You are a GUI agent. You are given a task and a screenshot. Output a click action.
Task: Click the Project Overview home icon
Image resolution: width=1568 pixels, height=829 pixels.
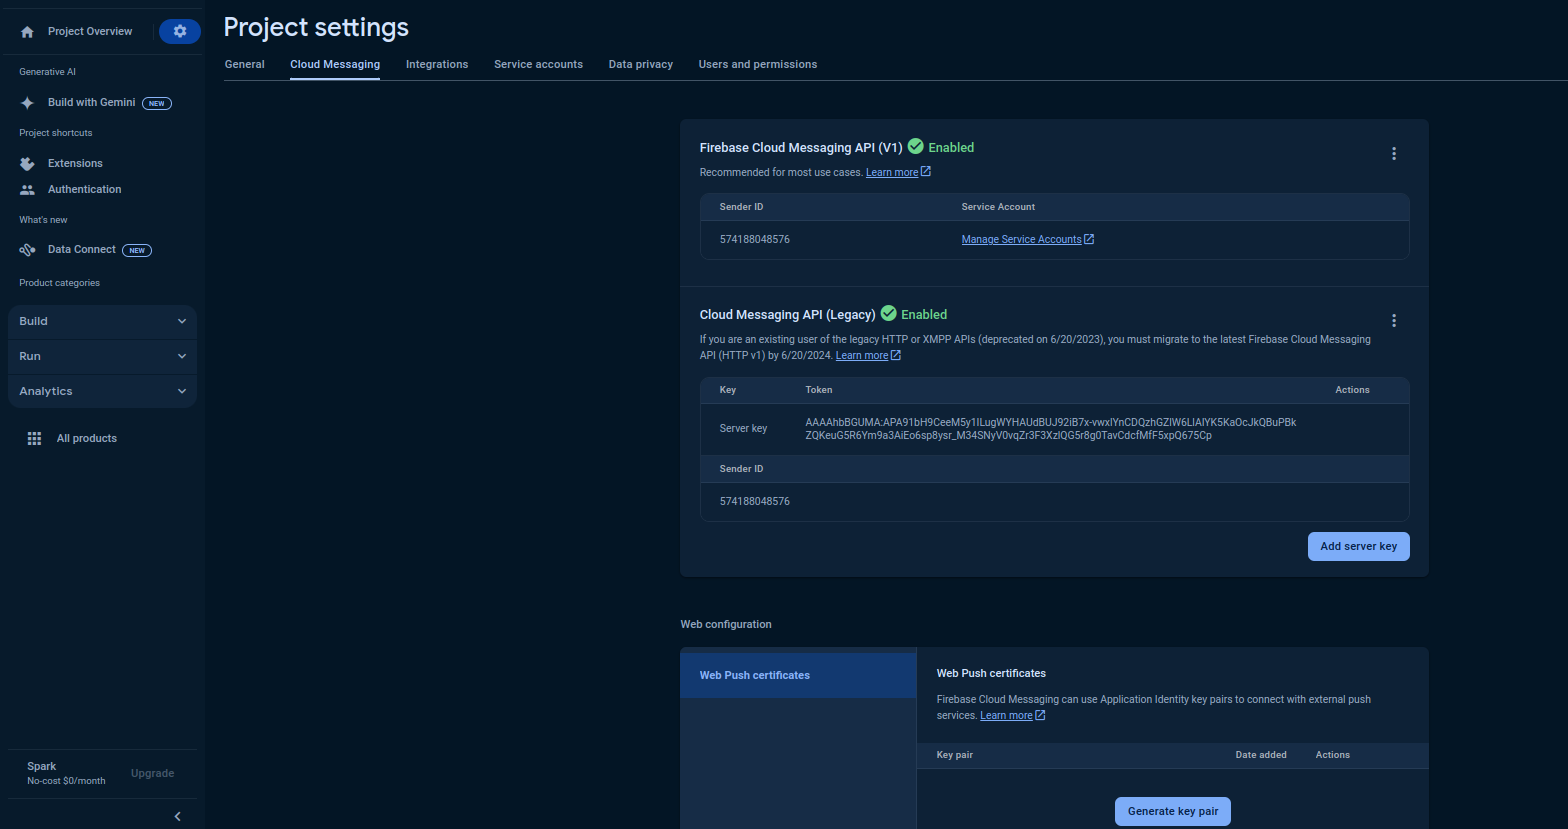tap(27, 32)
